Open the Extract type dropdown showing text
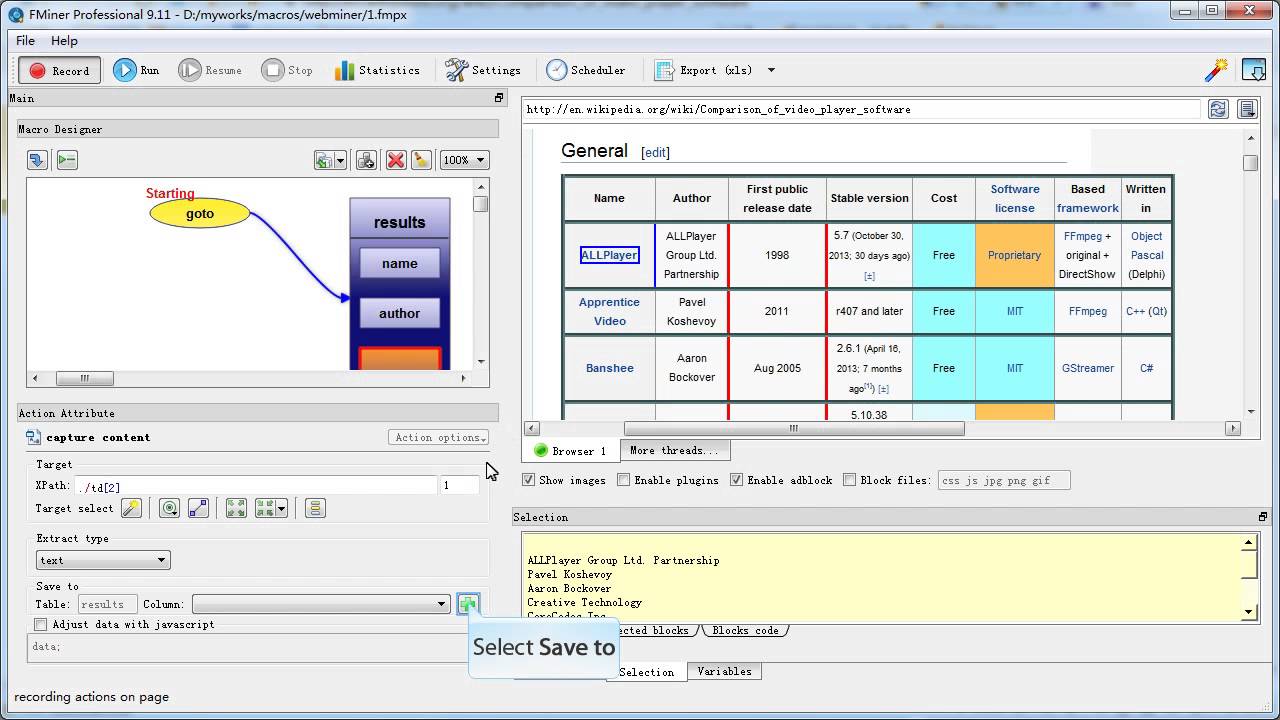 (x=103, y=560)
